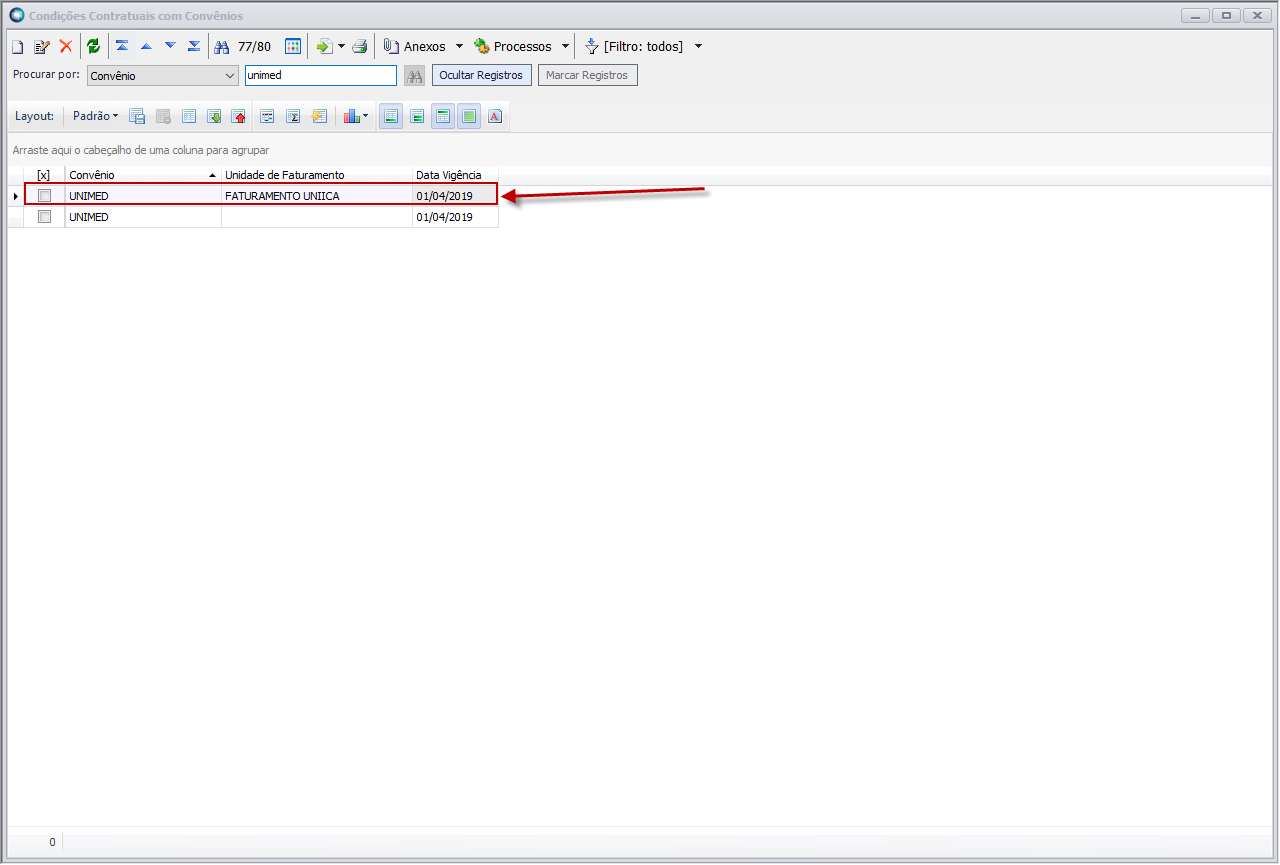Expand the Filtro: todos dropdown arrow
The image size is (1280, 865).
tap(698, 46)
